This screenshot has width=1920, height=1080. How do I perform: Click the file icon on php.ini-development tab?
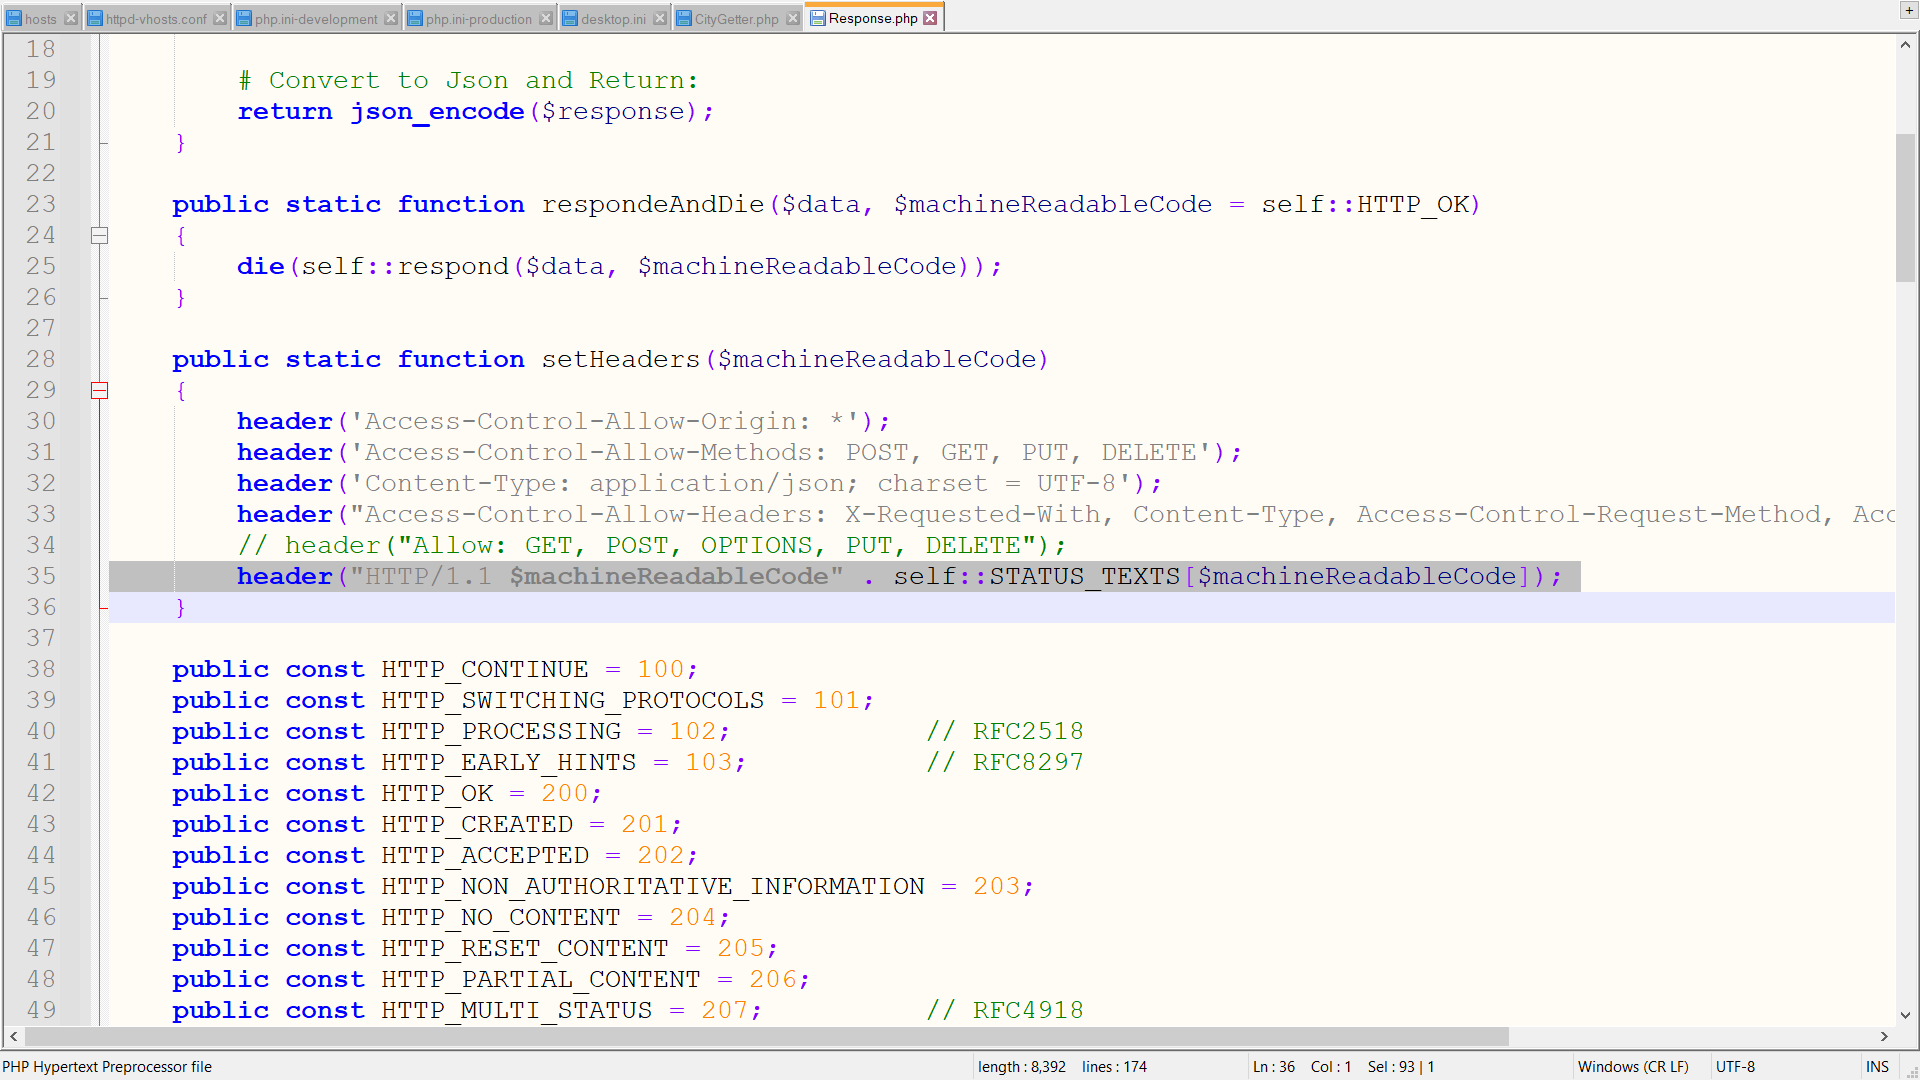coord(244,18)
